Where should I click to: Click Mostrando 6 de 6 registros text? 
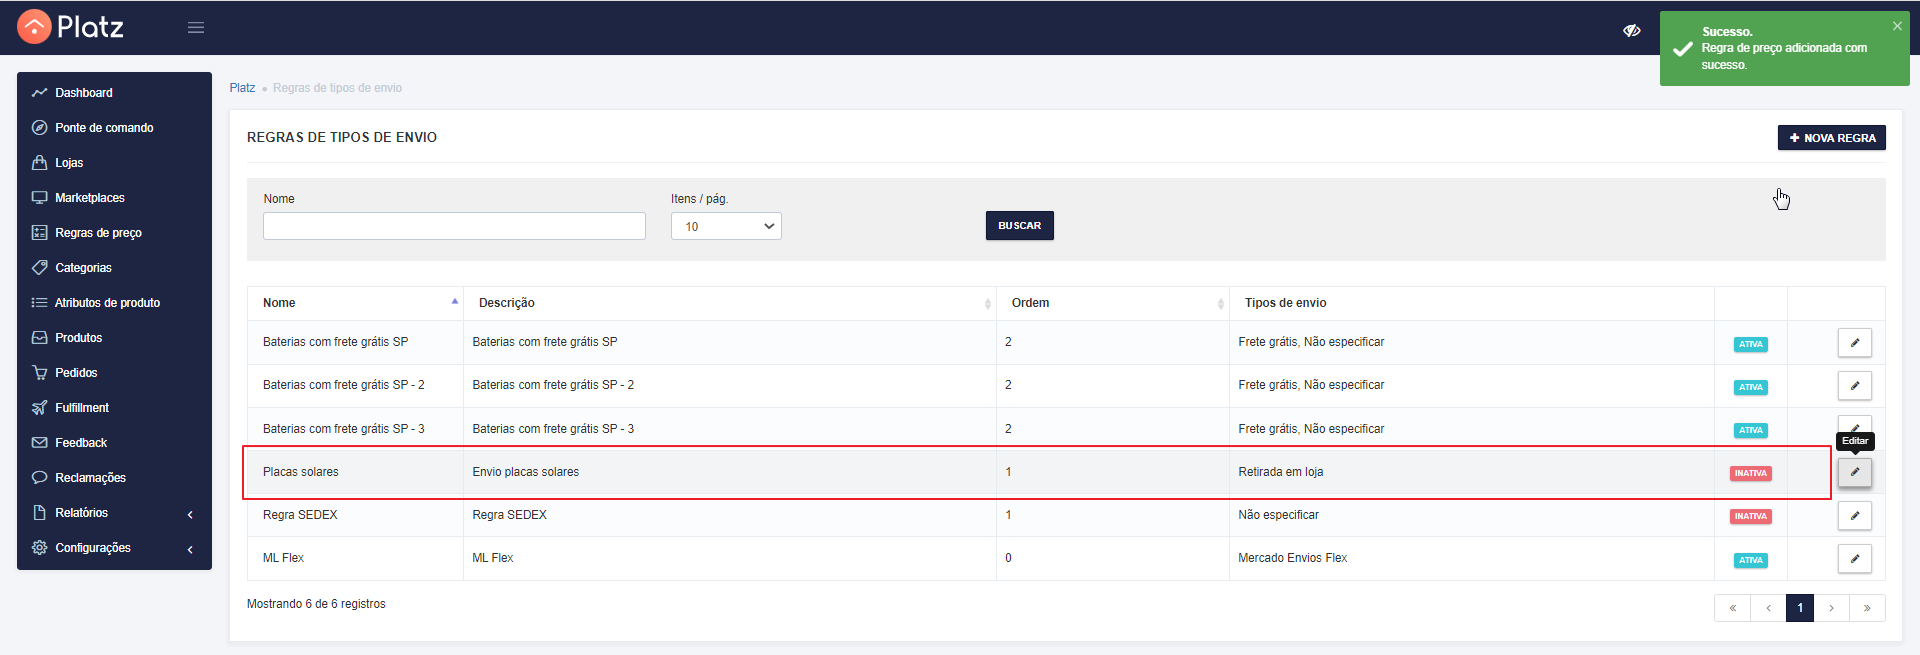316,604
